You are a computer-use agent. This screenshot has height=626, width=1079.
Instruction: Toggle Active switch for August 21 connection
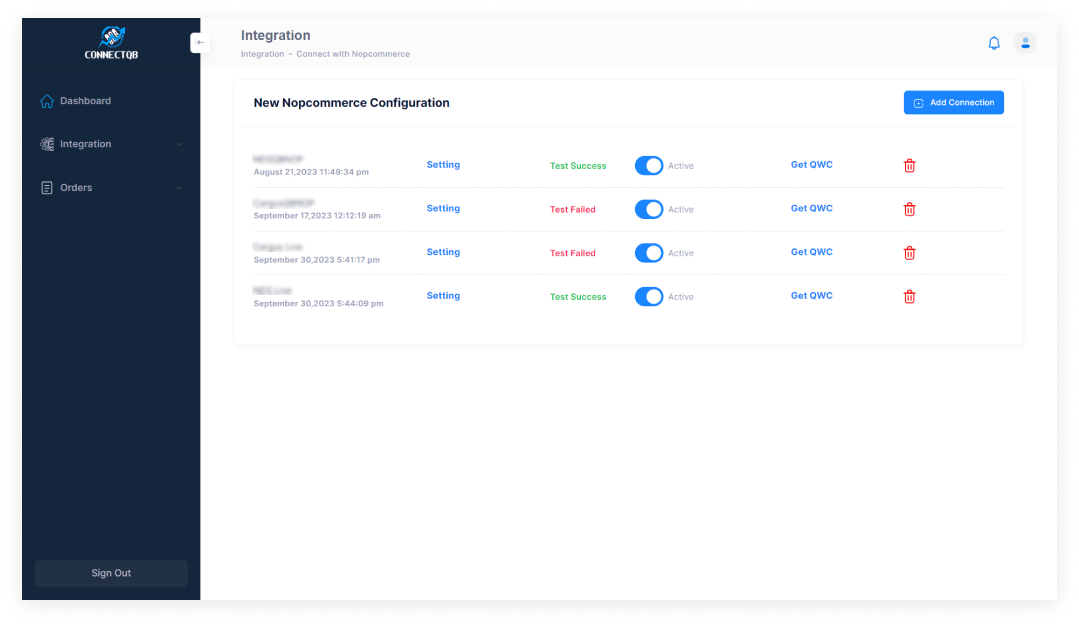point(649,166)
